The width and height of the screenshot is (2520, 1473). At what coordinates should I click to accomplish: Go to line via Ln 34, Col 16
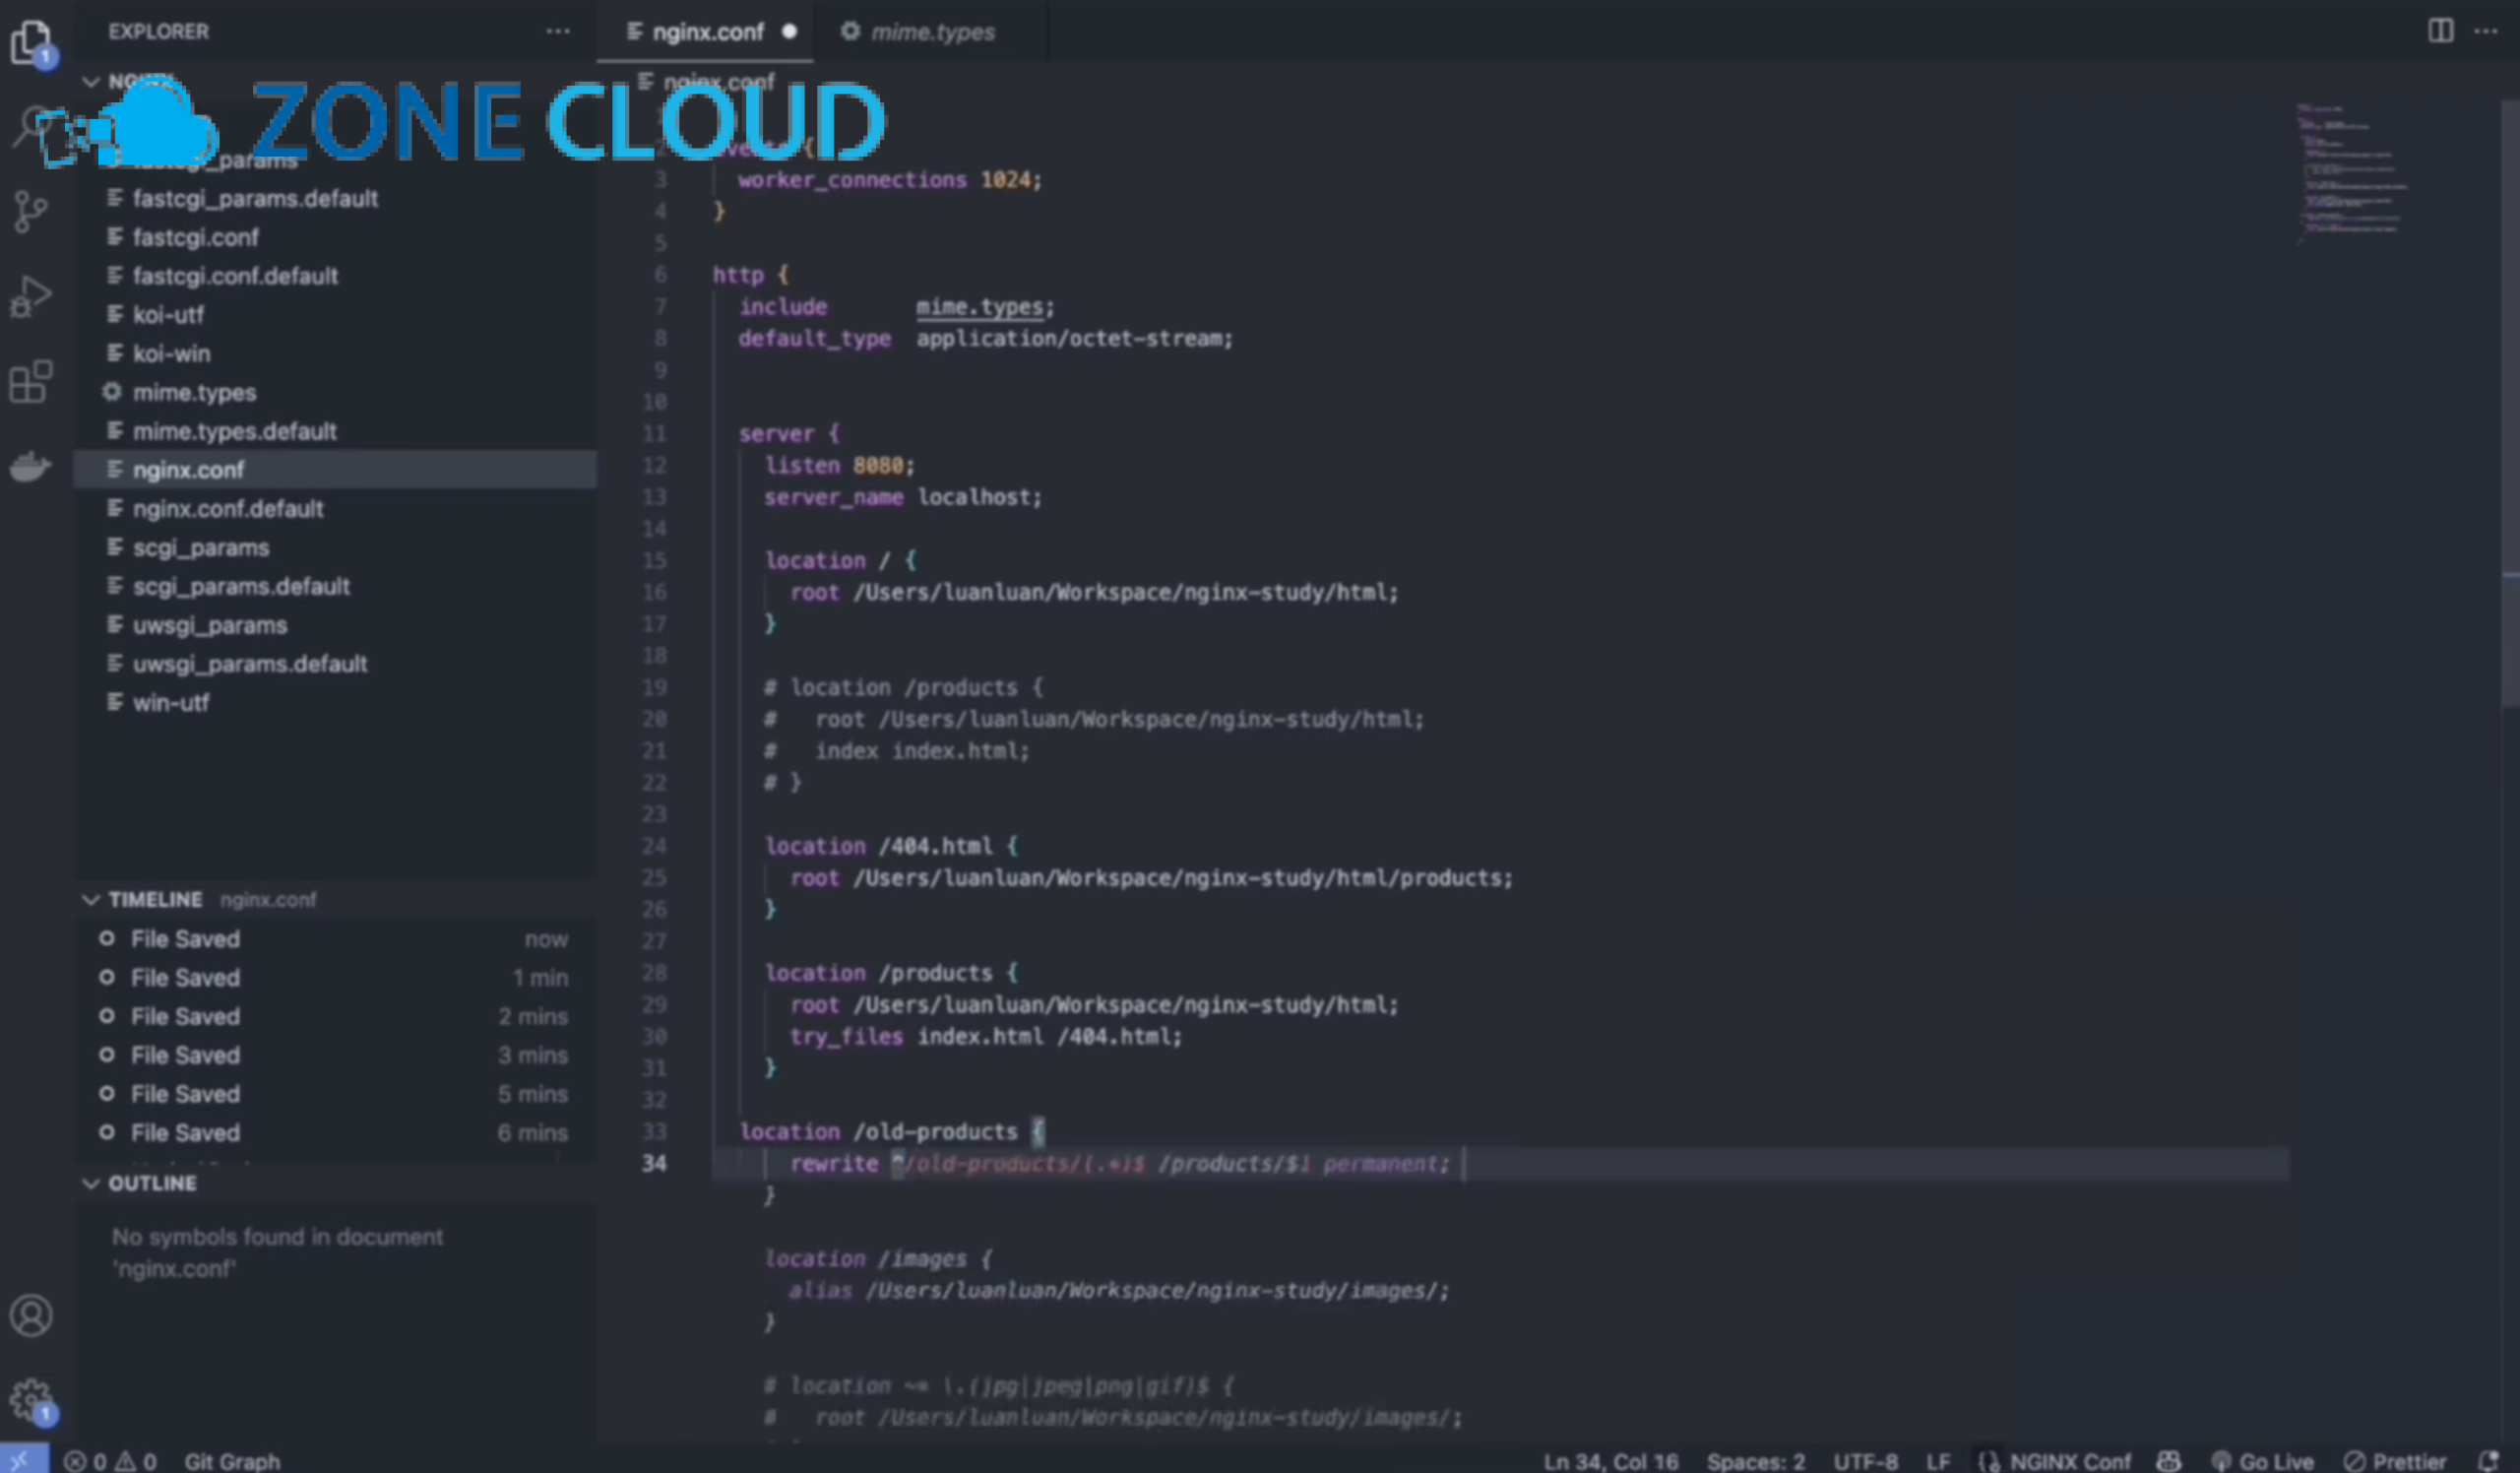point(1610,1461)
